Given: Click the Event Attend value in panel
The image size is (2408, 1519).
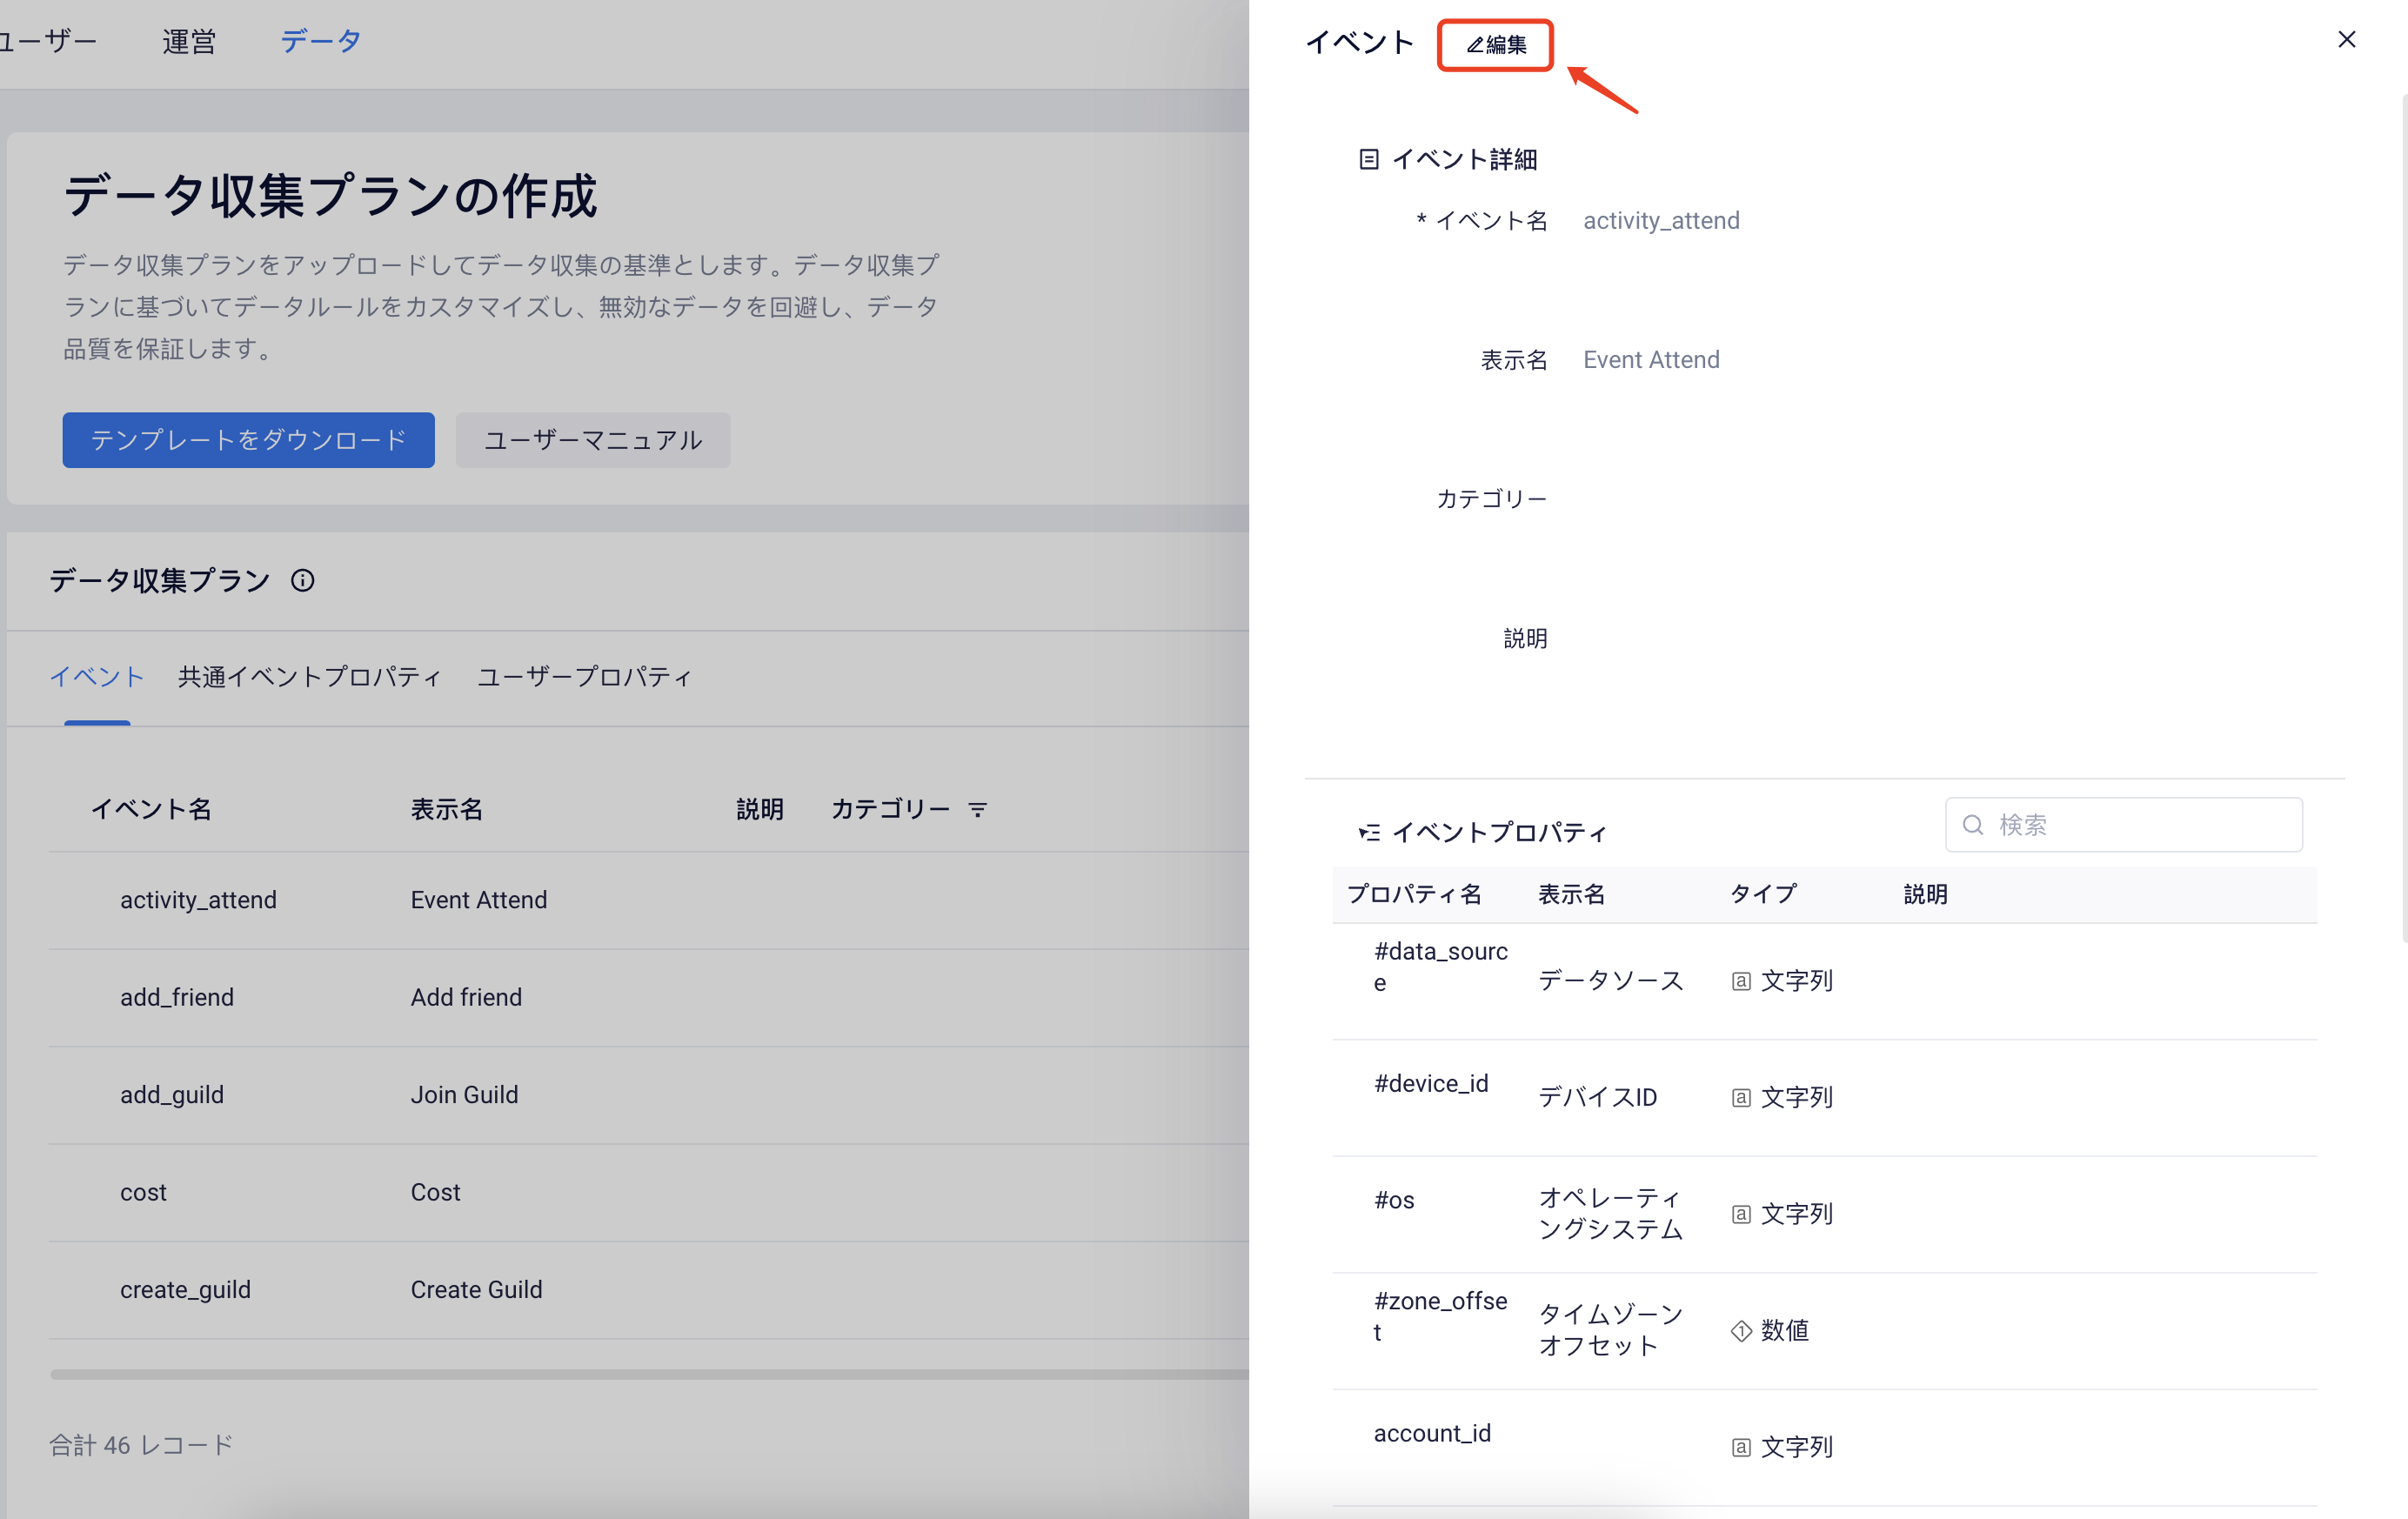Looking at the screenshot, I should 1651,360.
